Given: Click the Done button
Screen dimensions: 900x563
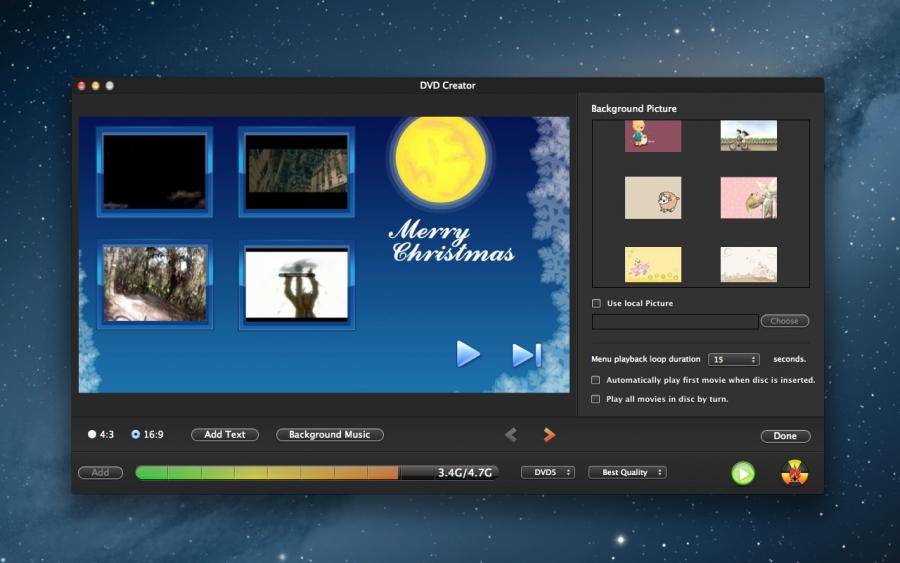Looking at the screenshot, I should tap(785, 436).
